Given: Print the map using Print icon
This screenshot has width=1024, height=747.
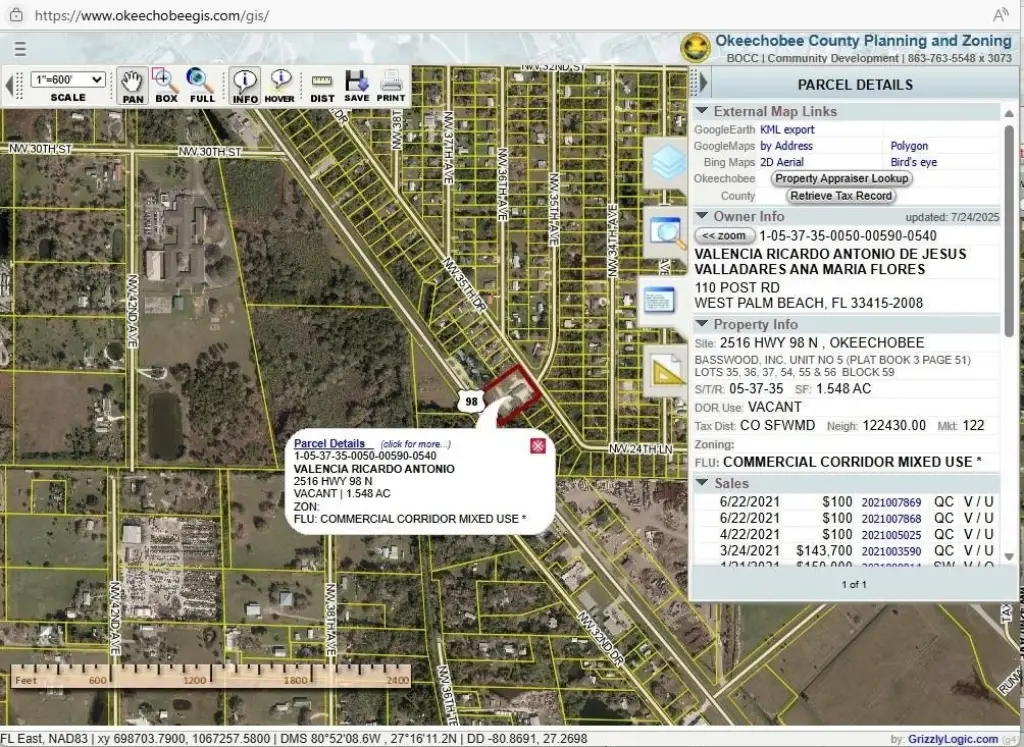Looking at the screenshot, I should pyautogui.click(x=391, y=85).
